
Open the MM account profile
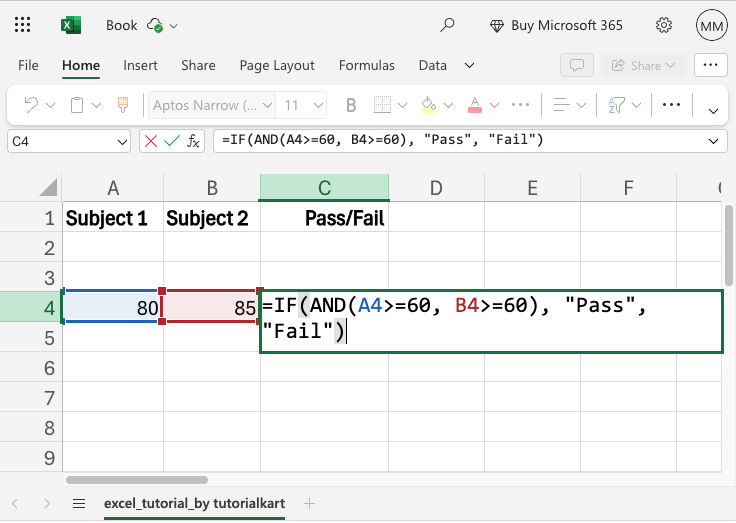(x=711, y=25)
